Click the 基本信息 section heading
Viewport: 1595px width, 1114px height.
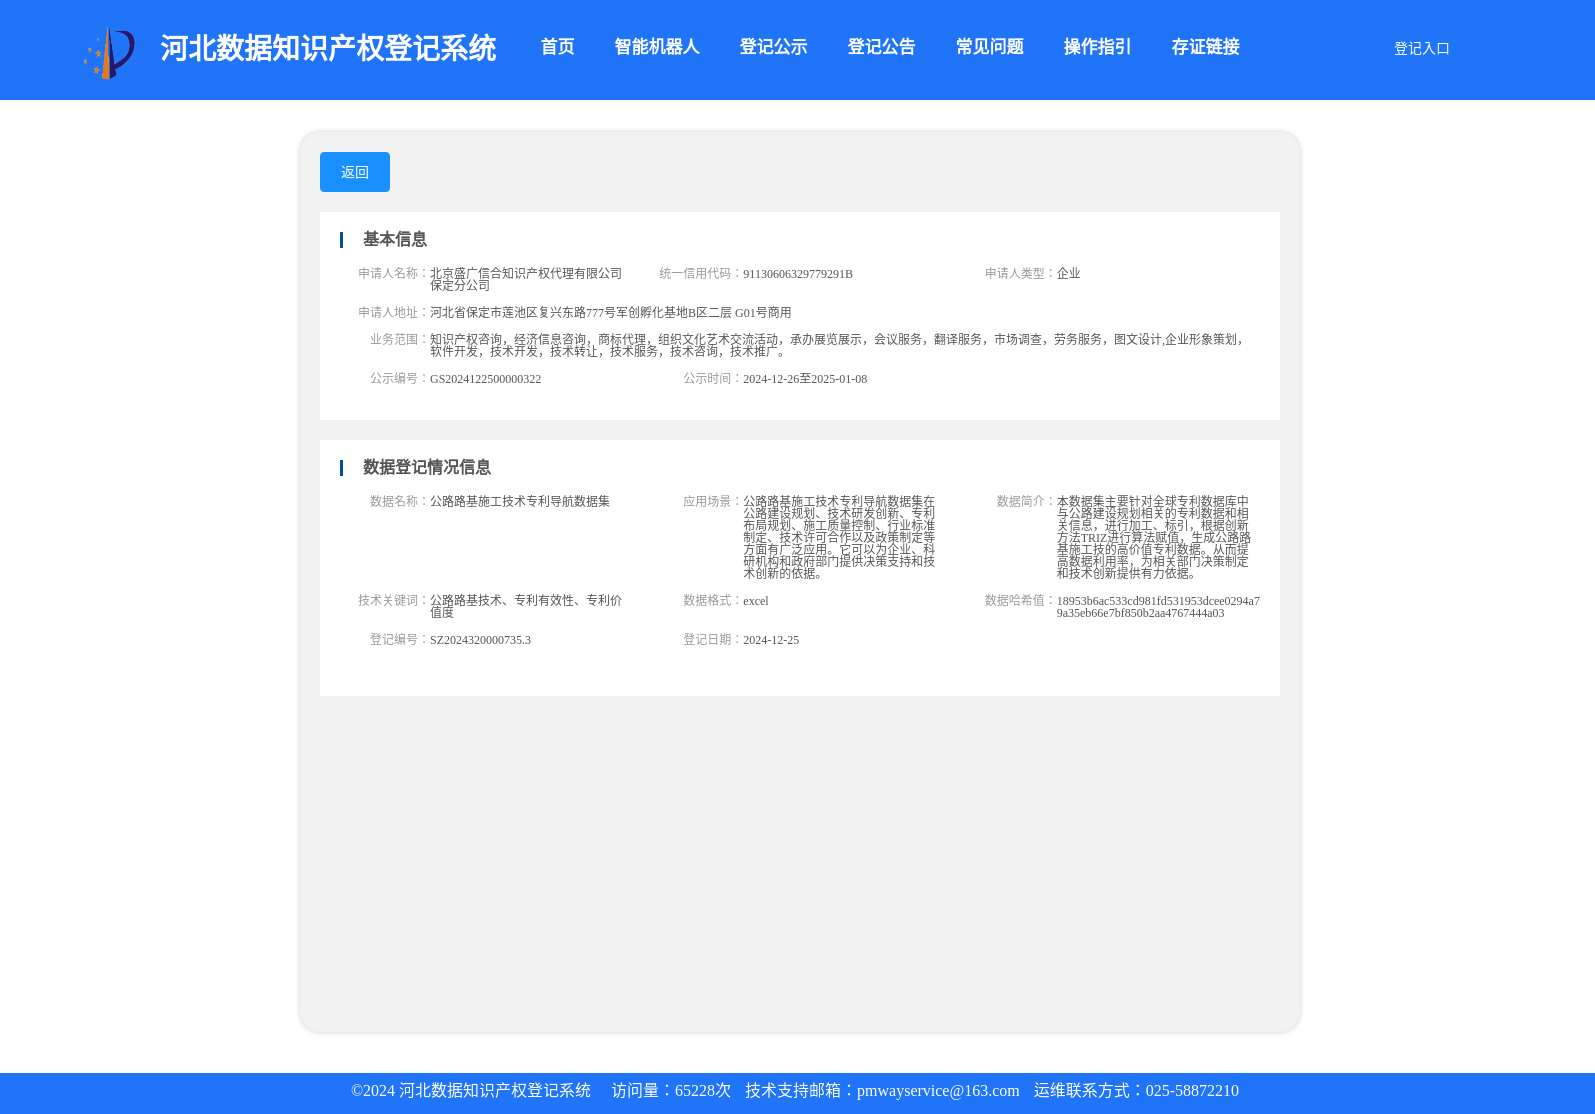coord(394,239)
